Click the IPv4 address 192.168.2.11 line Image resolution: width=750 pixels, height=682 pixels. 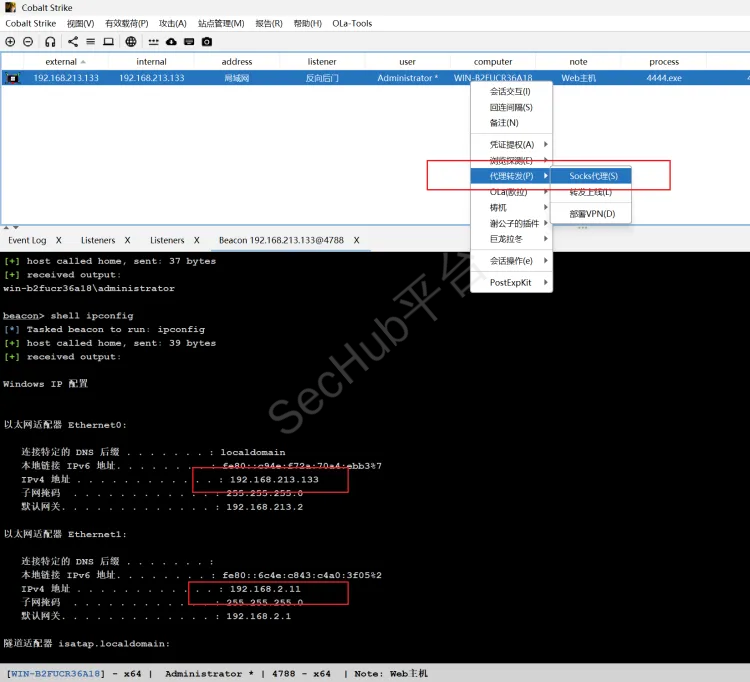pos(161,589)
